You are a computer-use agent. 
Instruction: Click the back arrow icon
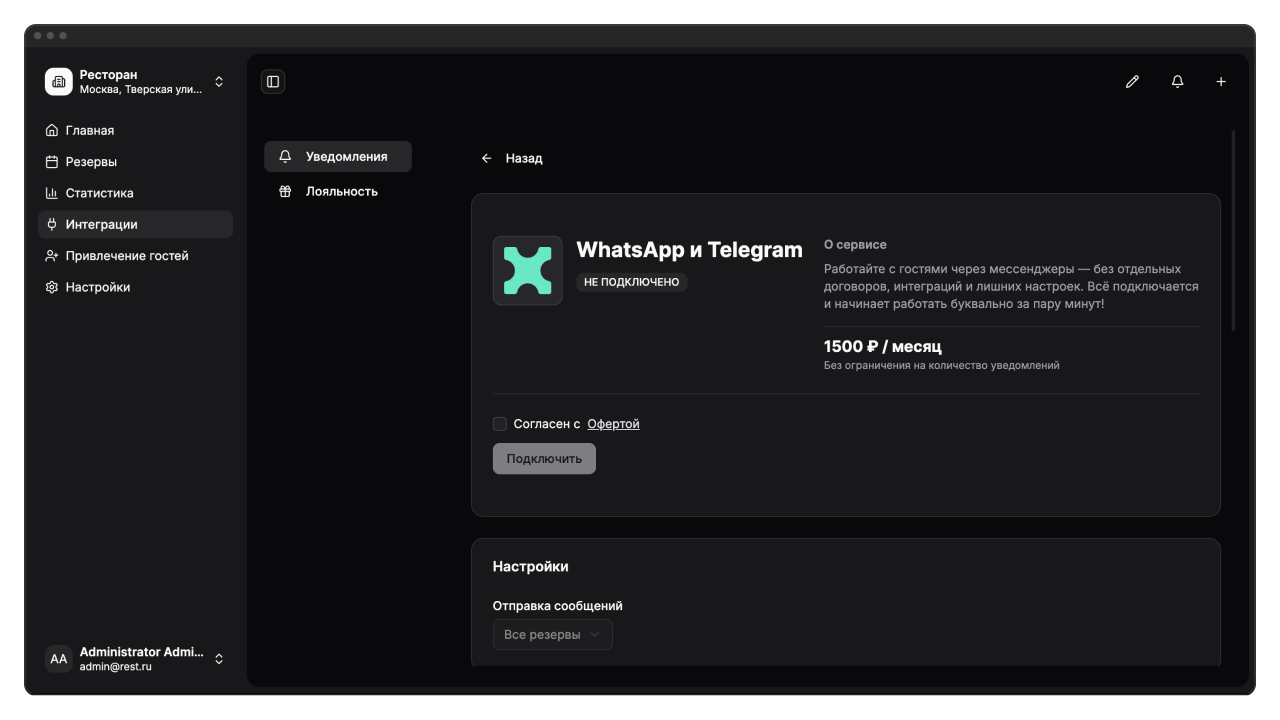click(487, 158)
